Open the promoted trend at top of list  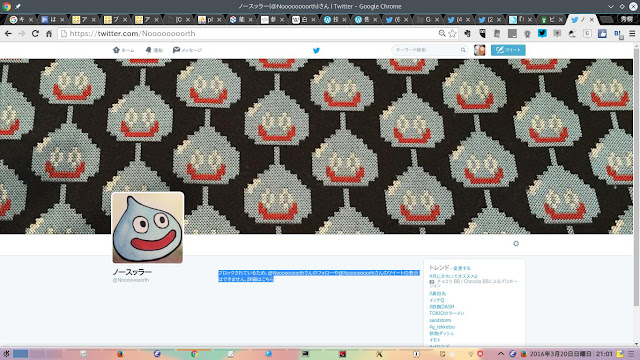click(453, 276)
